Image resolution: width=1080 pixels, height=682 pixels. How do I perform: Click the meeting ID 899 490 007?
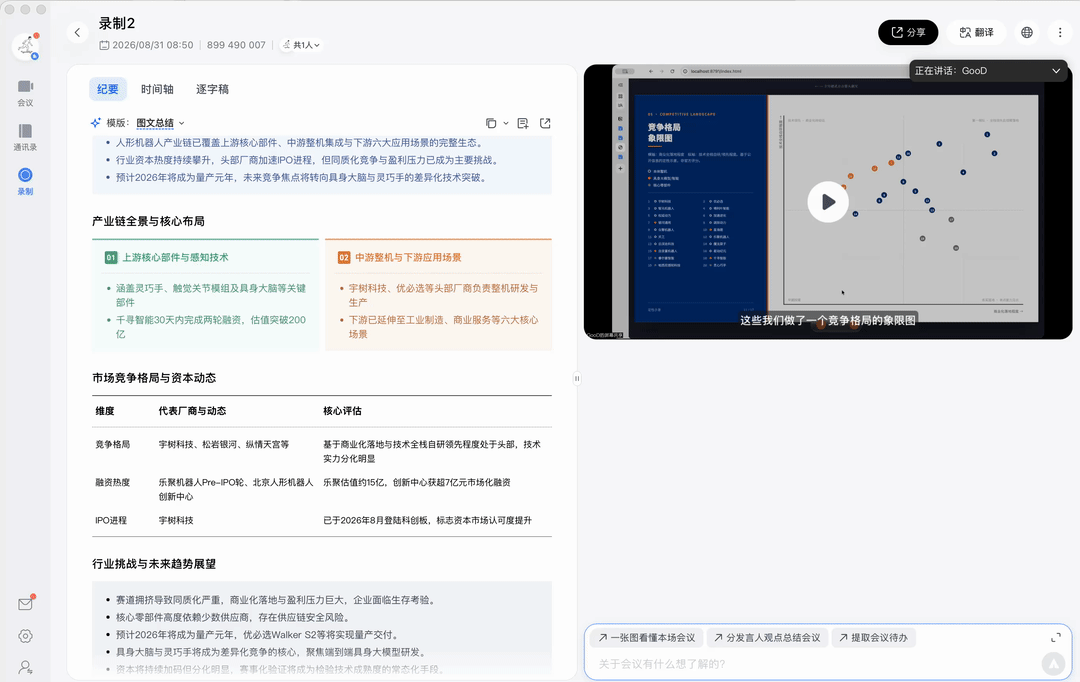click(x=236, y=45)
